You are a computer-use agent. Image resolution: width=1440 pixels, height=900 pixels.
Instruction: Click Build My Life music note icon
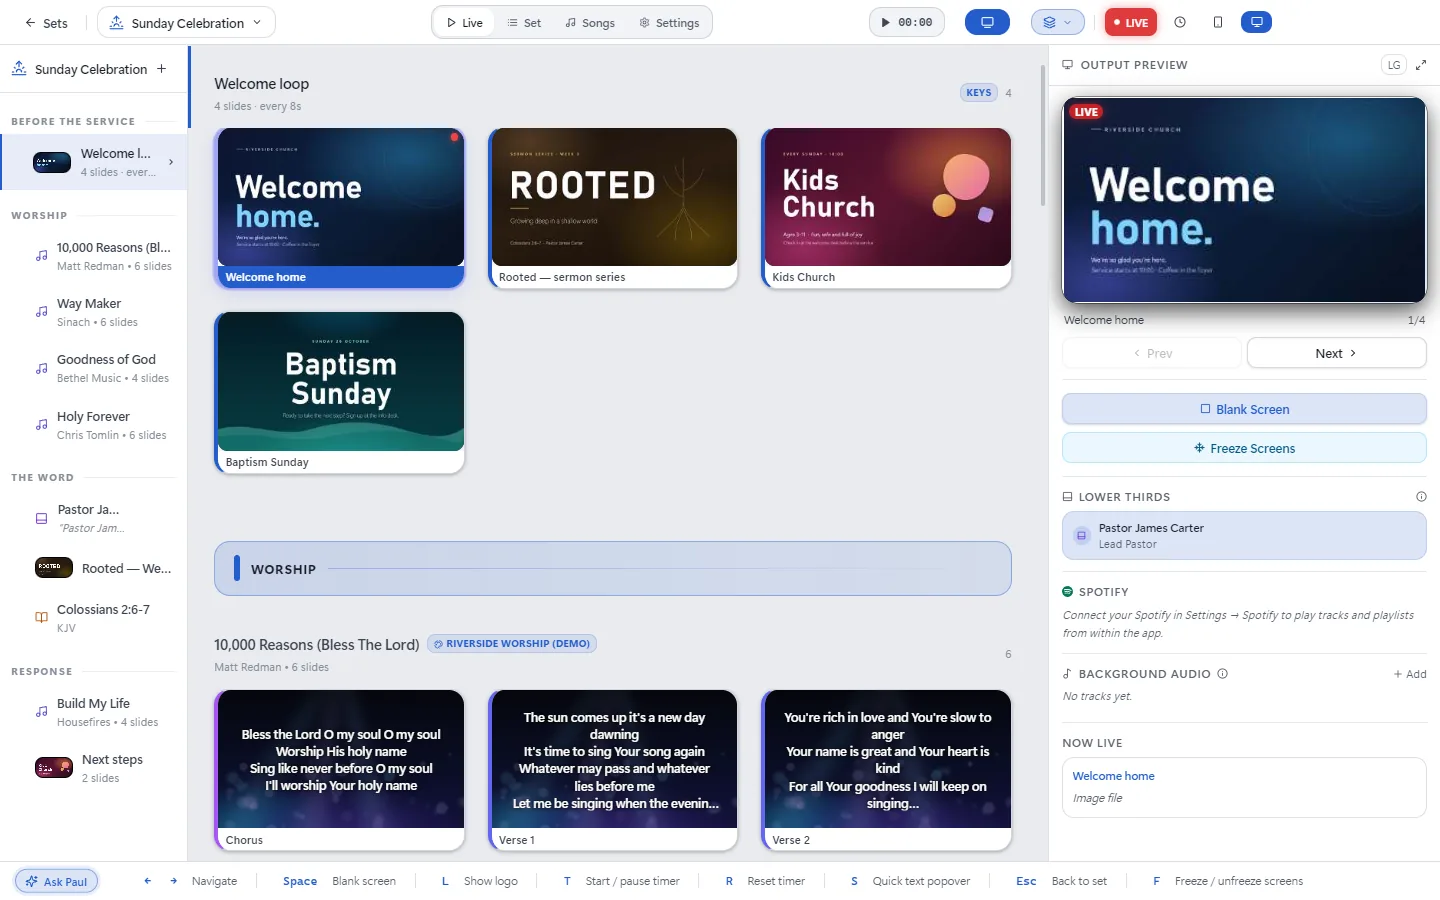click(41, 712)
